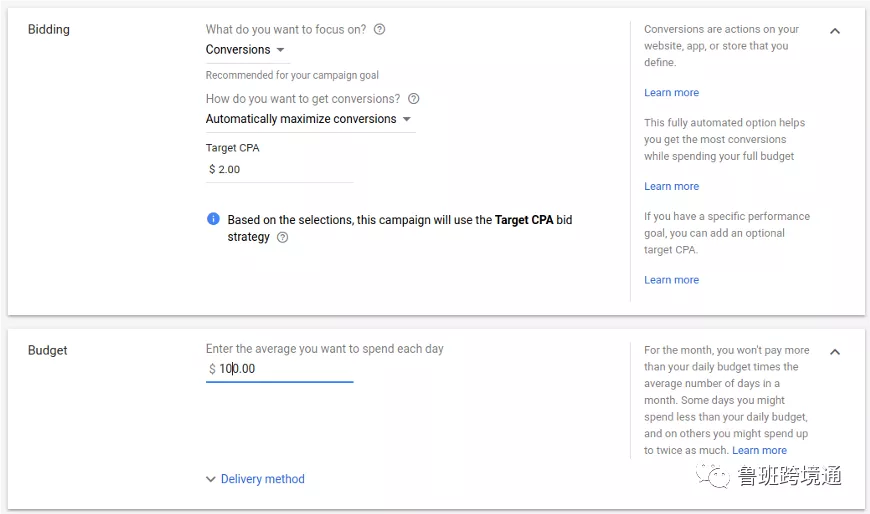The image size is (870, 514).
Task: Open the "Automatically maximize conversions" dropdown
Action: coord(310,119)
